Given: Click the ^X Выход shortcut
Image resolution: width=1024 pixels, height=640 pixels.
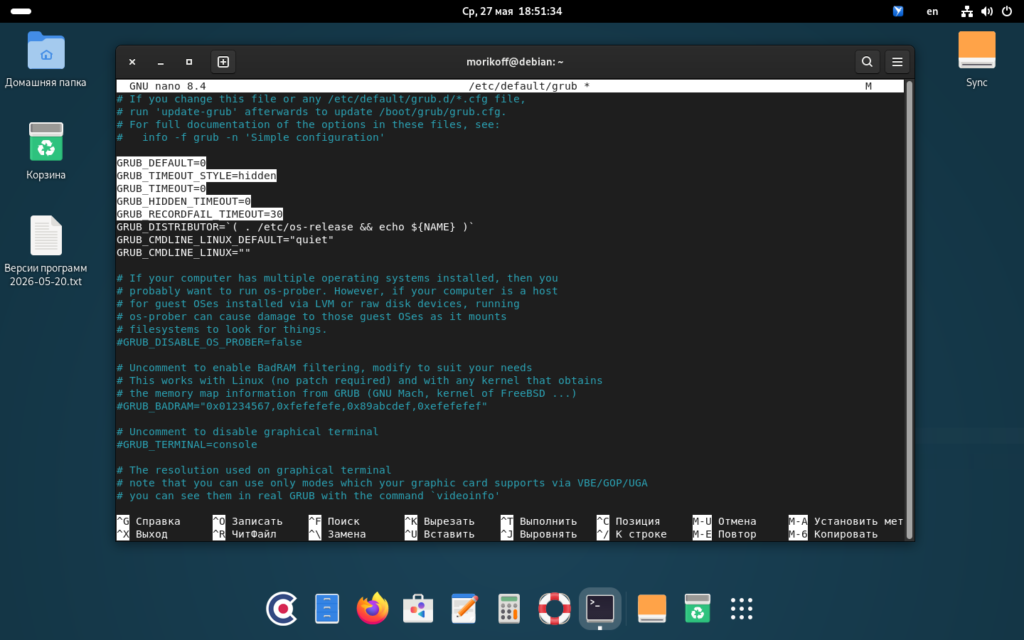Looking at the screenshot, I should pyautogui.click(x=142, y=534).
